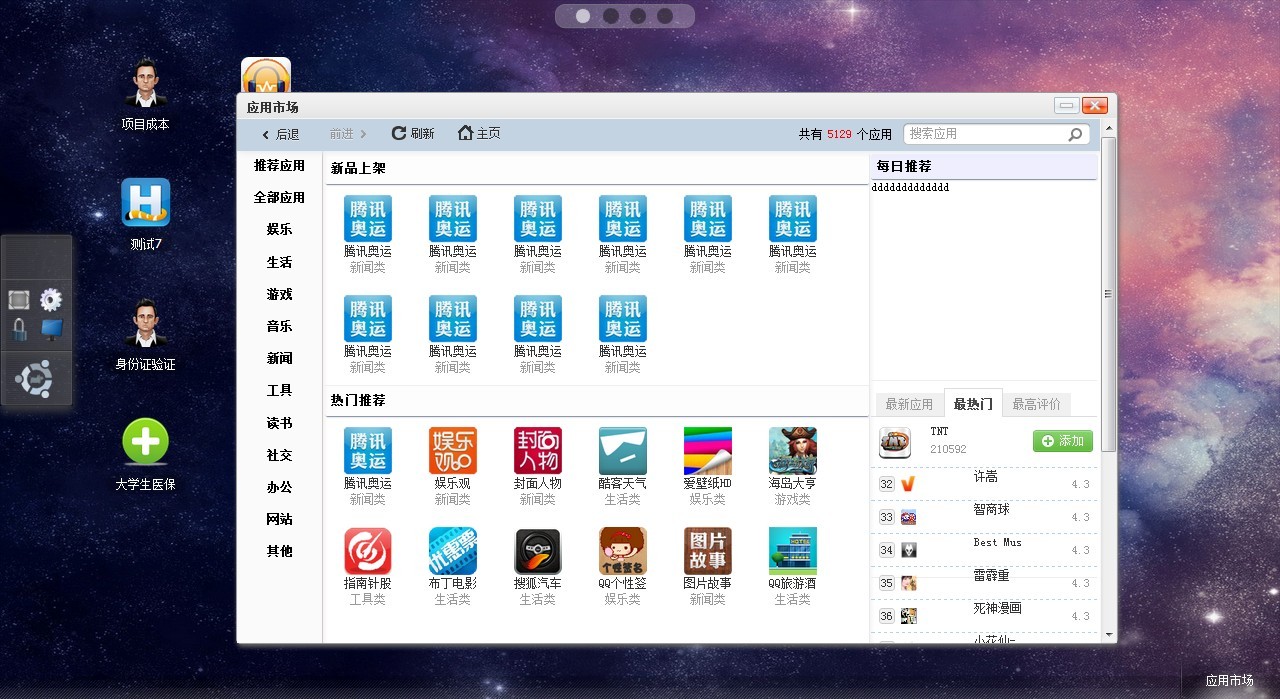Select the 生活 category
This screenshot has width=1280, height=699.
pyautogui.click(x=279, y=262)
